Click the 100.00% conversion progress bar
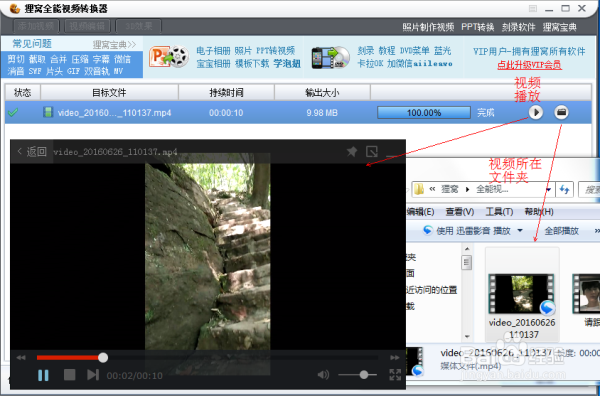The height and width of the screenshot is (396, 600). tap(424, 113)
